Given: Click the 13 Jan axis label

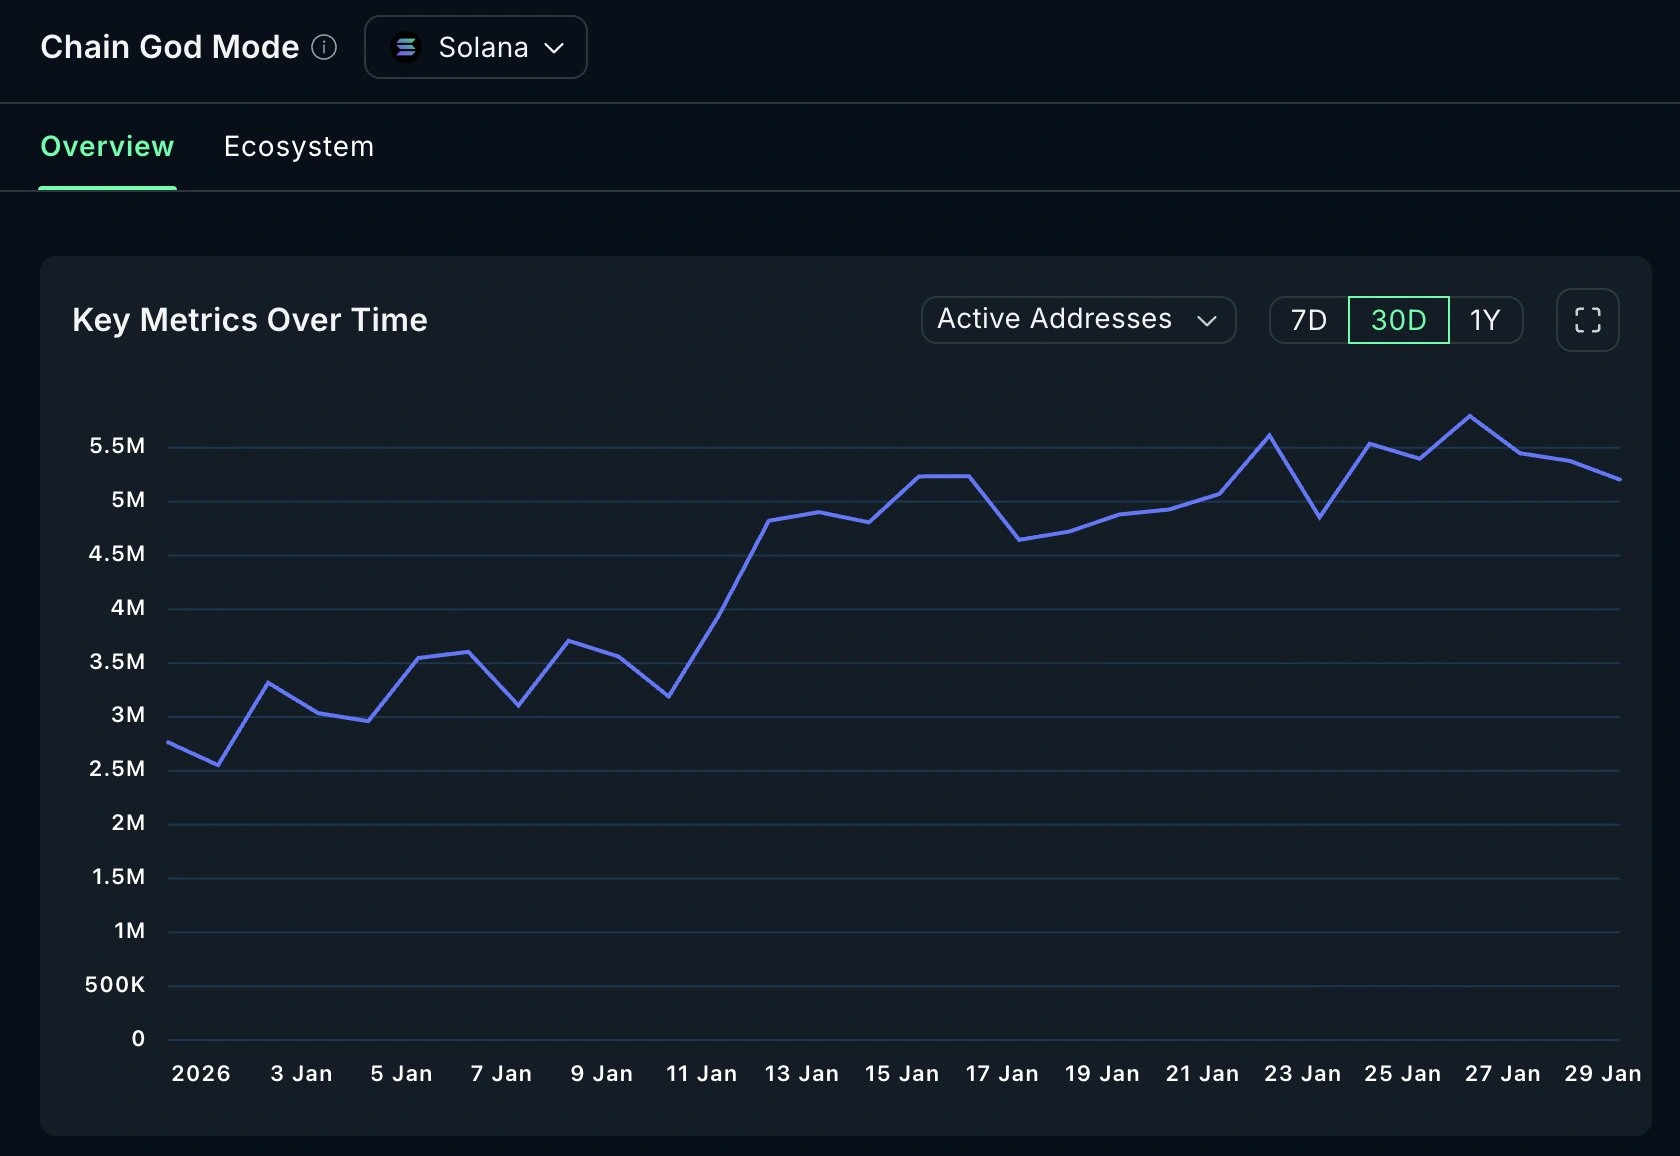Looking at the screenshot, I should coord(800,1073).
